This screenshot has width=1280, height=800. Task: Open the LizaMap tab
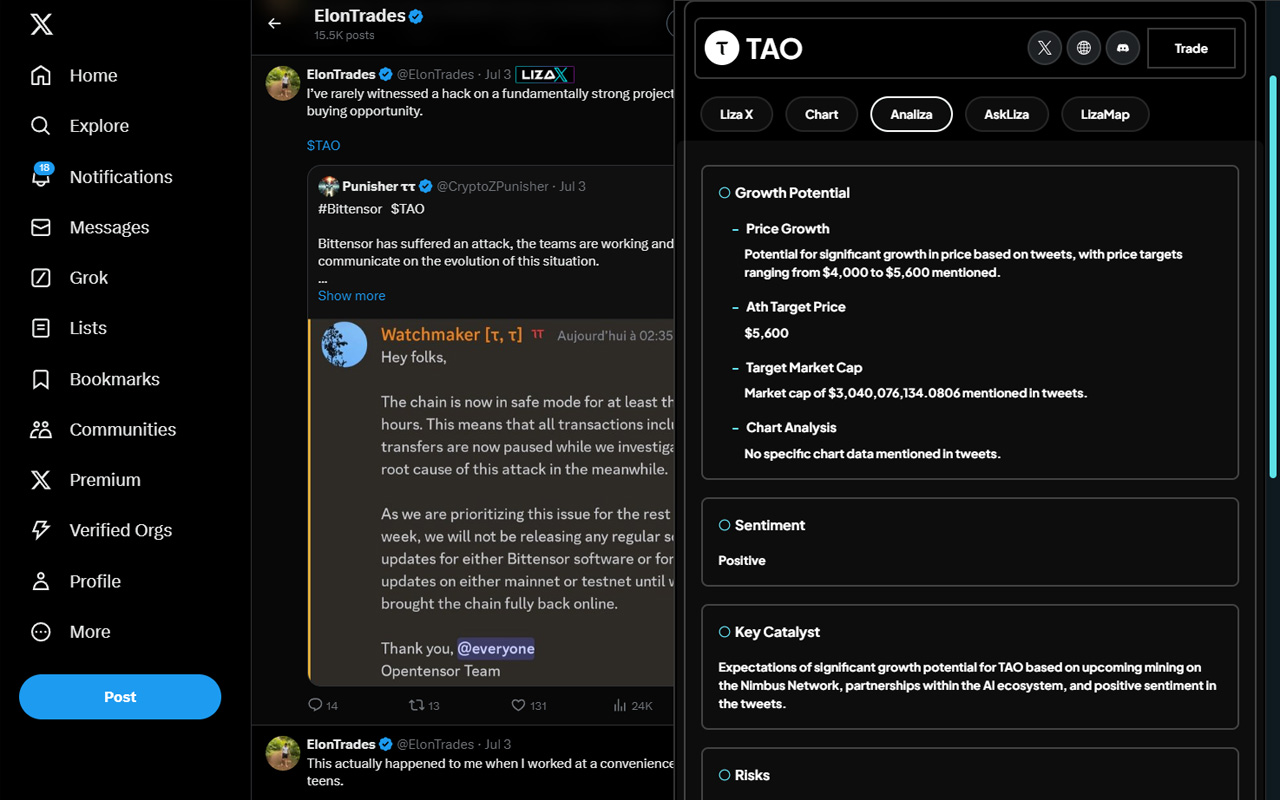(x=1104, y=114)
